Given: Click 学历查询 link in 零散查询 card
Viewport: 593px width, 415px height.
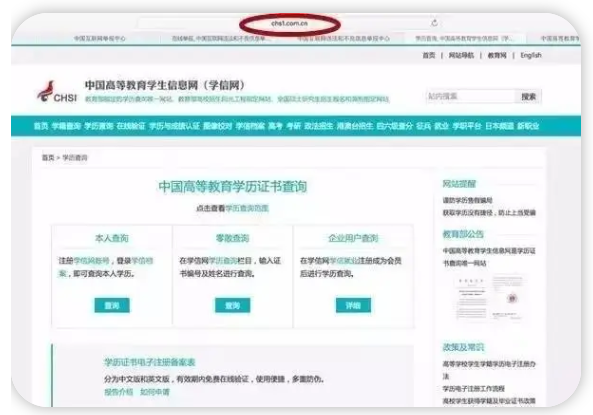Looking at the screenshot, I should pyautogui.click(x=223, y=261).
